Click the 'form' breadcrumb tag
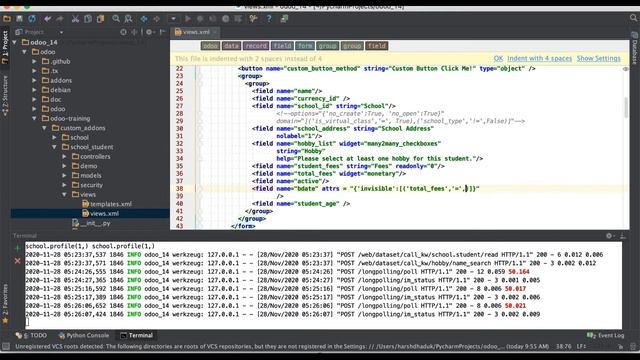 point(304,46)
